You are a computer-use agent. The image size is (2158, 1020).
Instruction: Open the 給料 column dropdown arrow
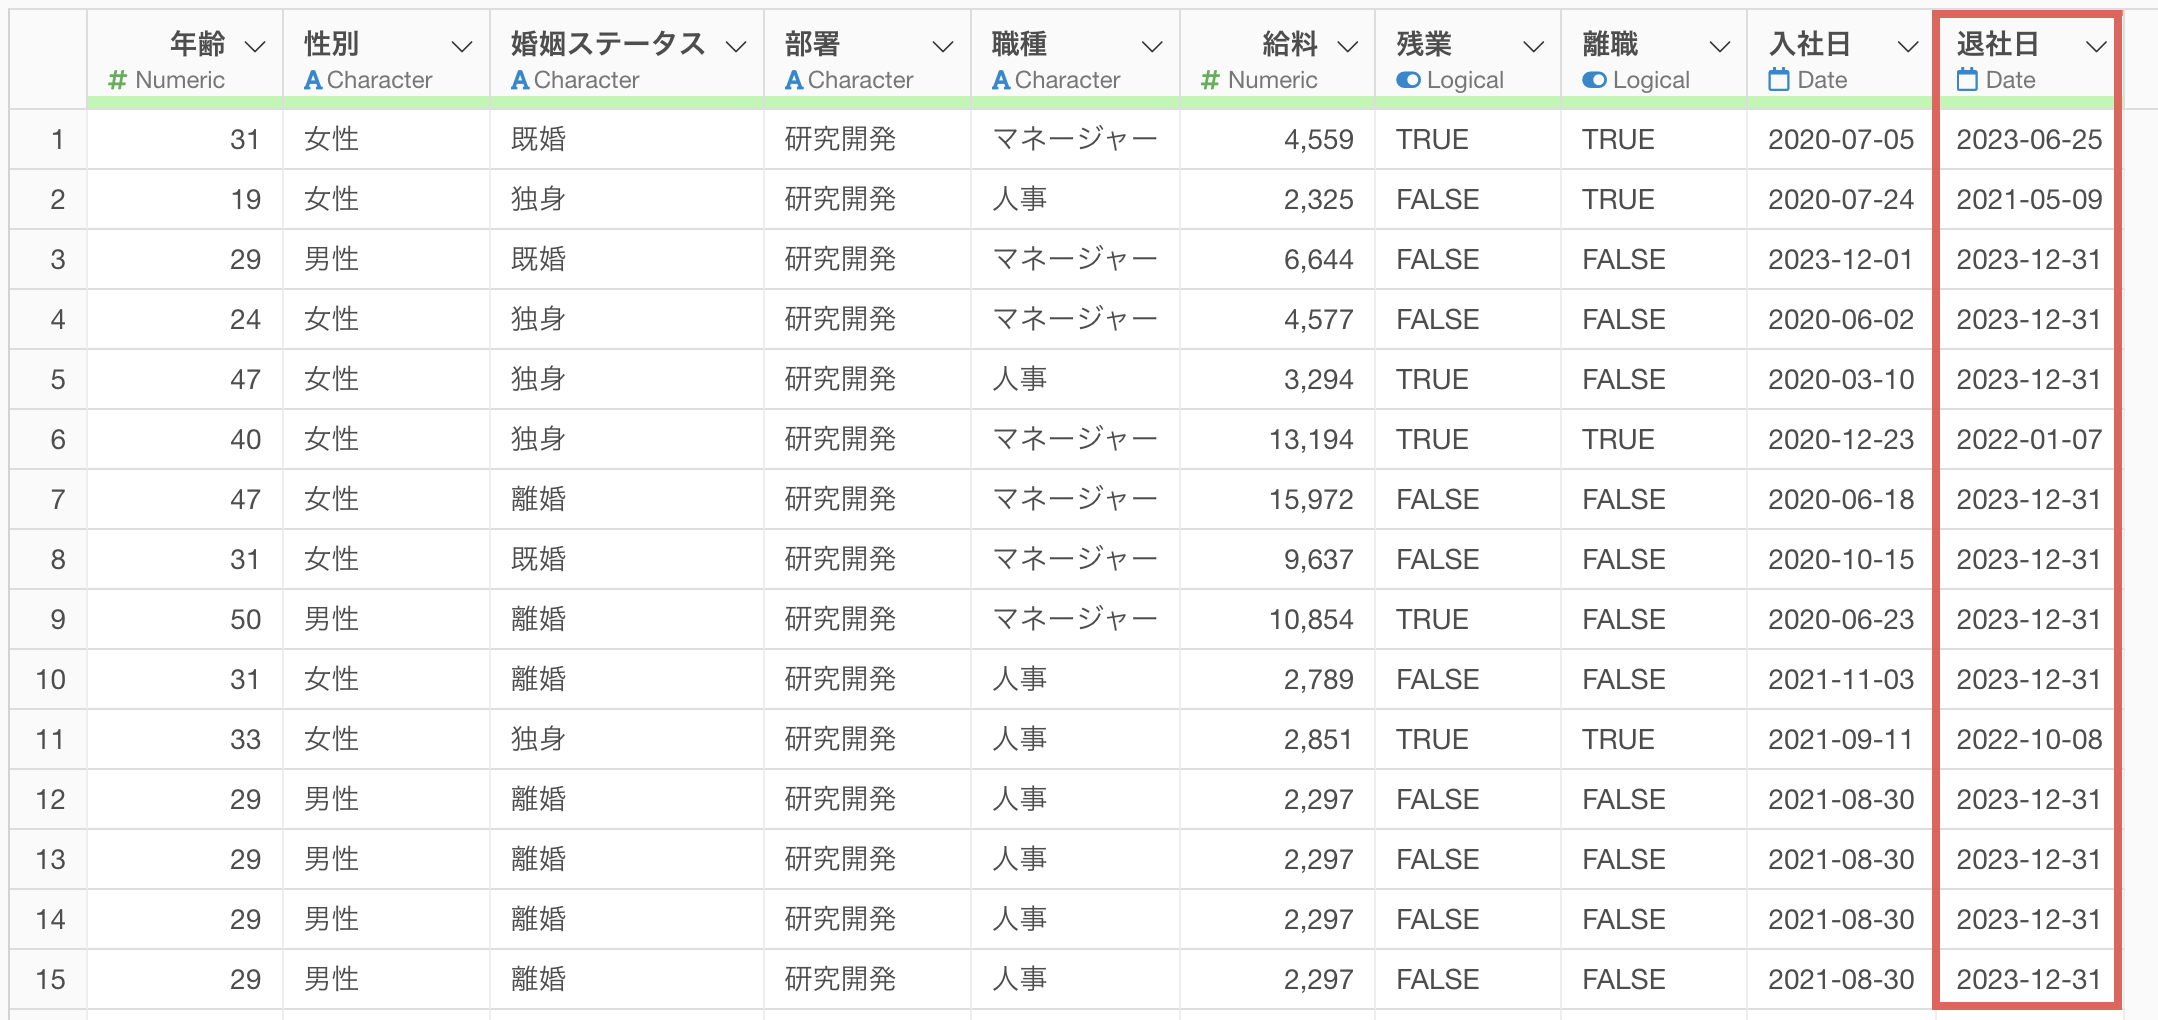(1347, 46)
